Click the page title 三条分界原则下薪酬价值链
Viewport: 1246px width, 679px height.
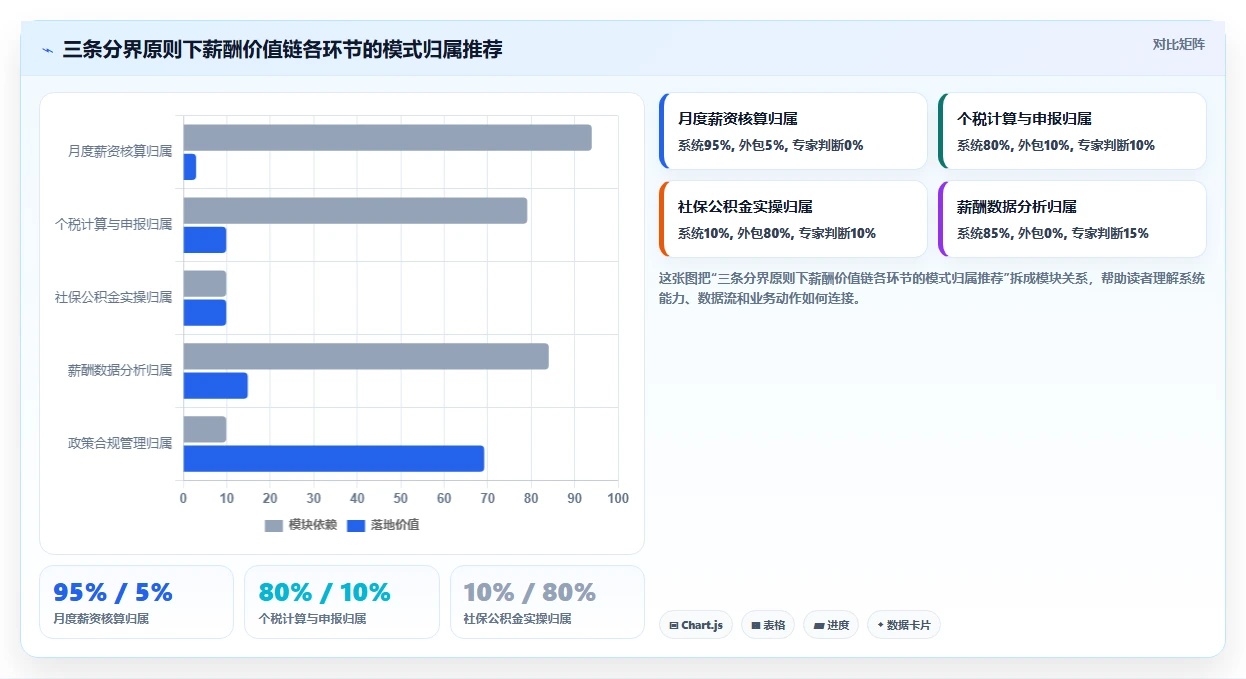click(282, 49)
